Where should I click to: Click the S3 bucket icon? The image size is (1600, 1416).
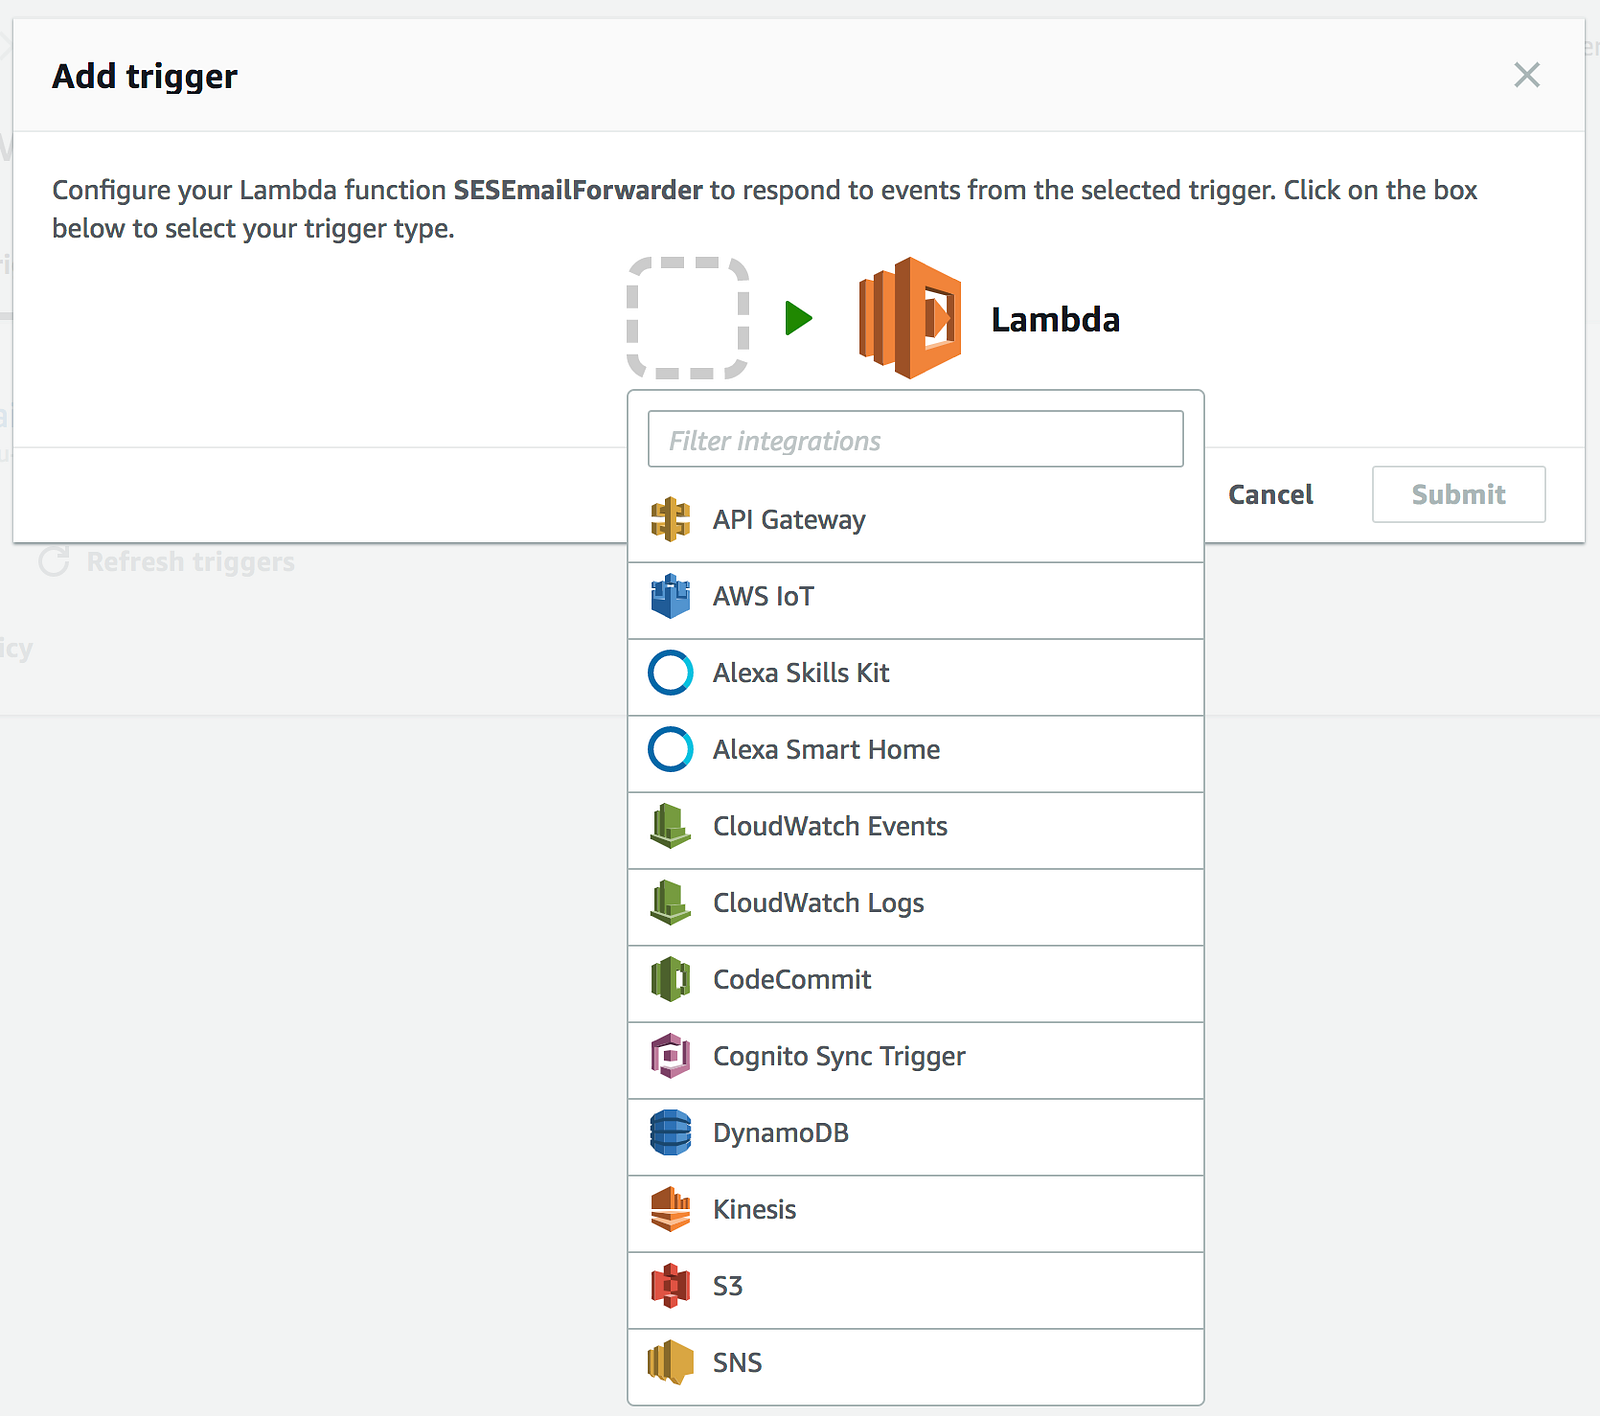coord(670,1286)
